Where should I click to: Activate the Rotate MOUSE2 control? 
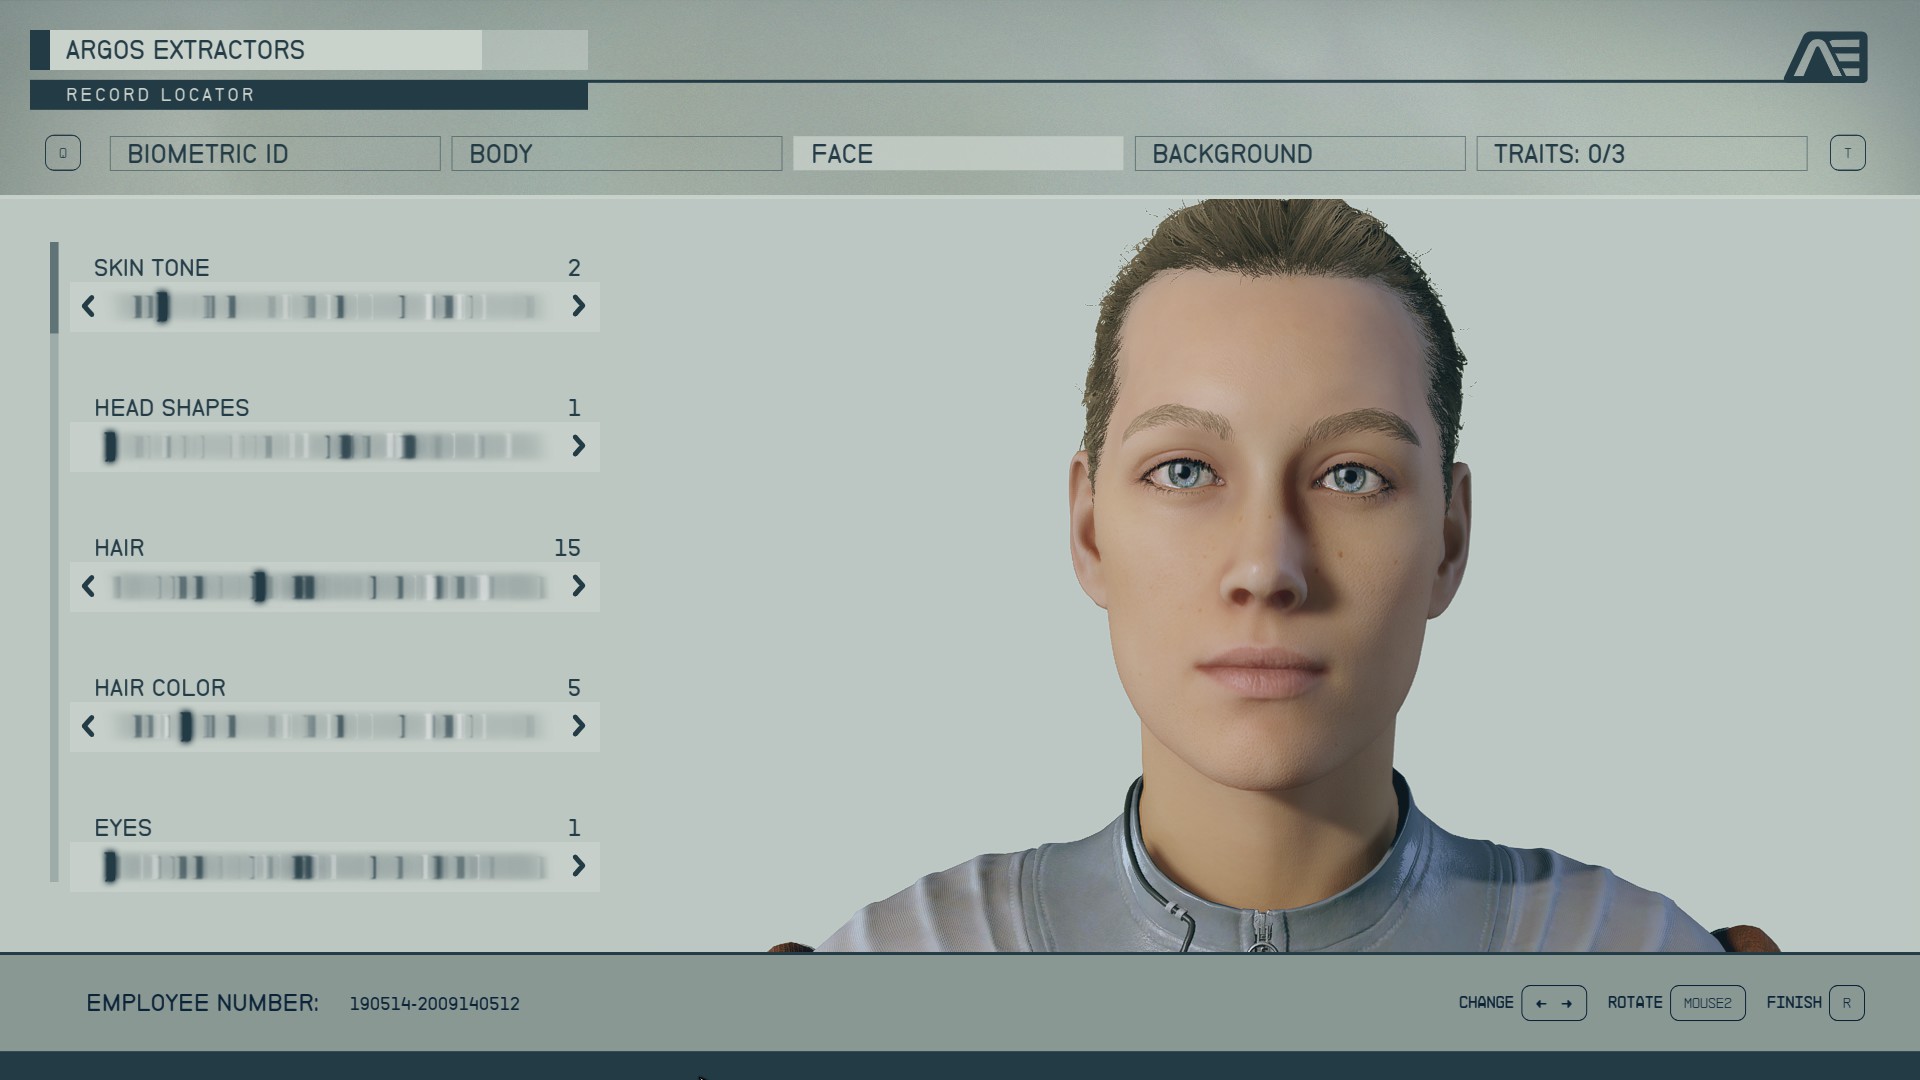pyautogui.click(x=1708, y=1003)
